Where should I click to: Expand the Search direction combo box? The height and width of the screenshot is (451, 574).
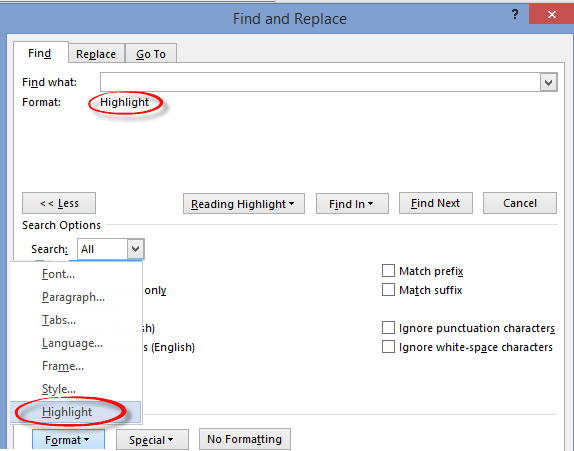135,249
